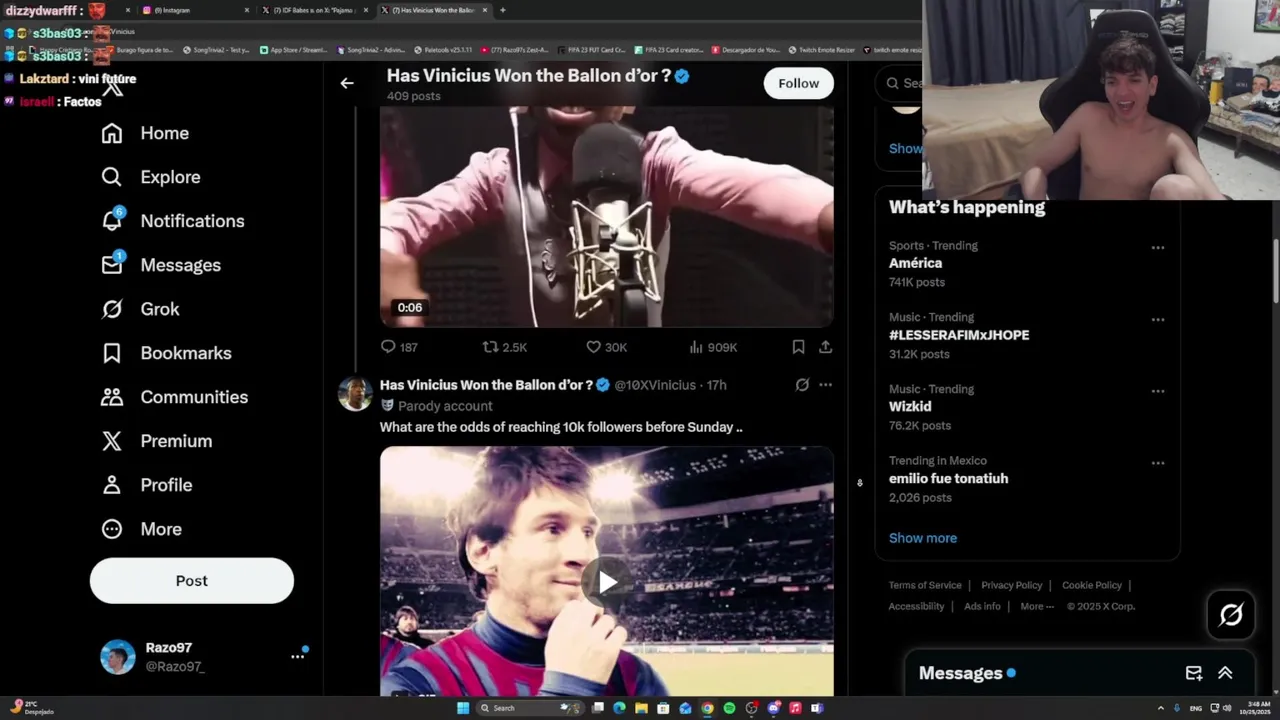
Task: Open options for the #LESSERAFIMxJHOPE trend
Action: click(1157, 319)
